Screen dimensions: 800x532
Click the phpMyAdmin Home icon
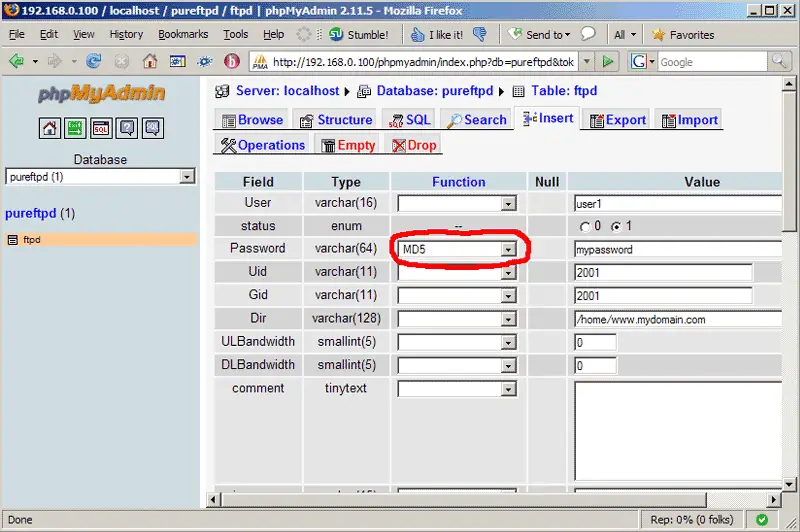point(49,128)
